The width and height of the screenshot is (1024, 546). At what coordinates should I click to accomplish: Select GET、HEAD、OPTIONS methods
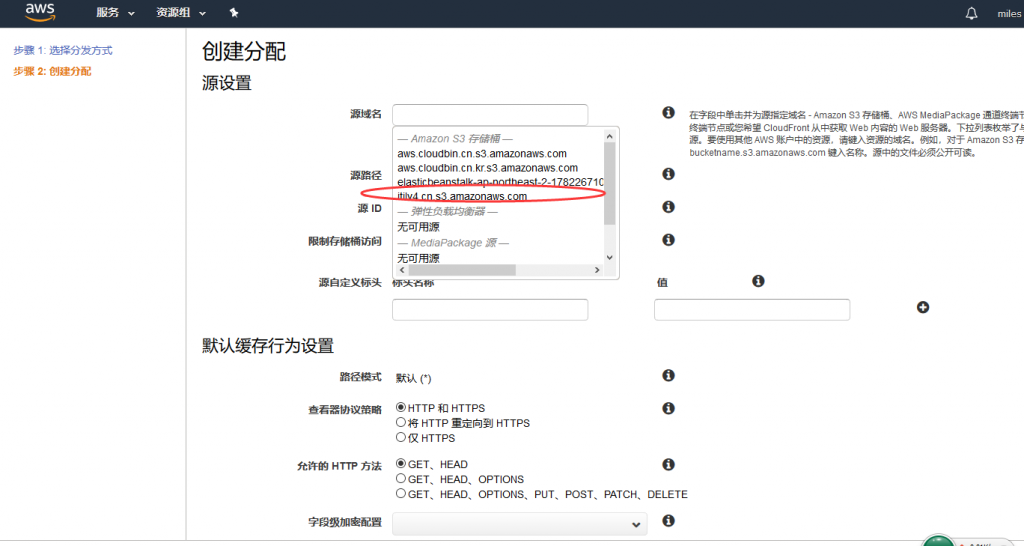[x=401, y=479]
